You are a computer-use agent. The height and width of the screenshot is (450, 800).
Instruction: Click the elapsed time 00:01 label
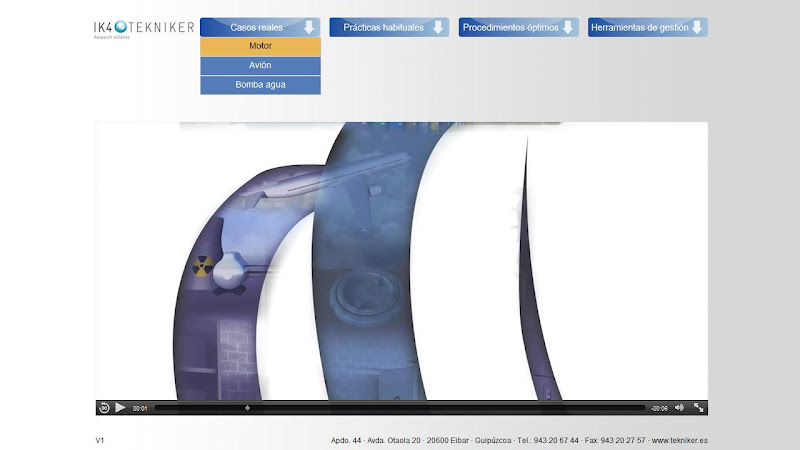140,408
